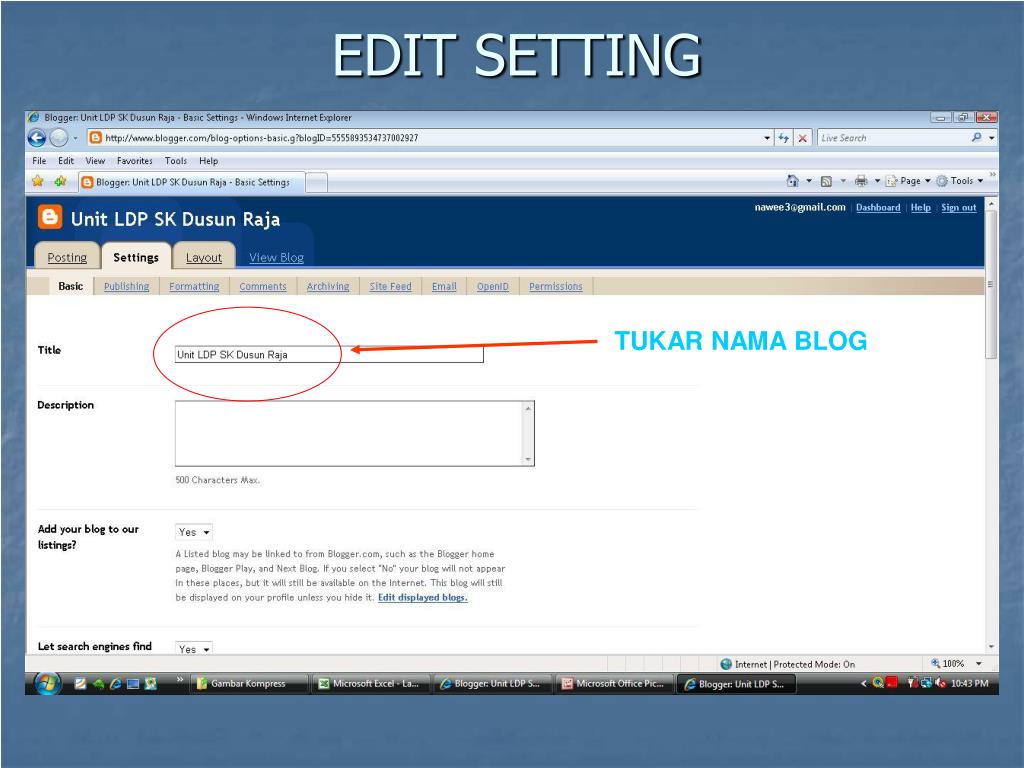Screen dimensions: 1024x768
Task: Click the Internet Protected Mode status globe
Action: [726, 664]
